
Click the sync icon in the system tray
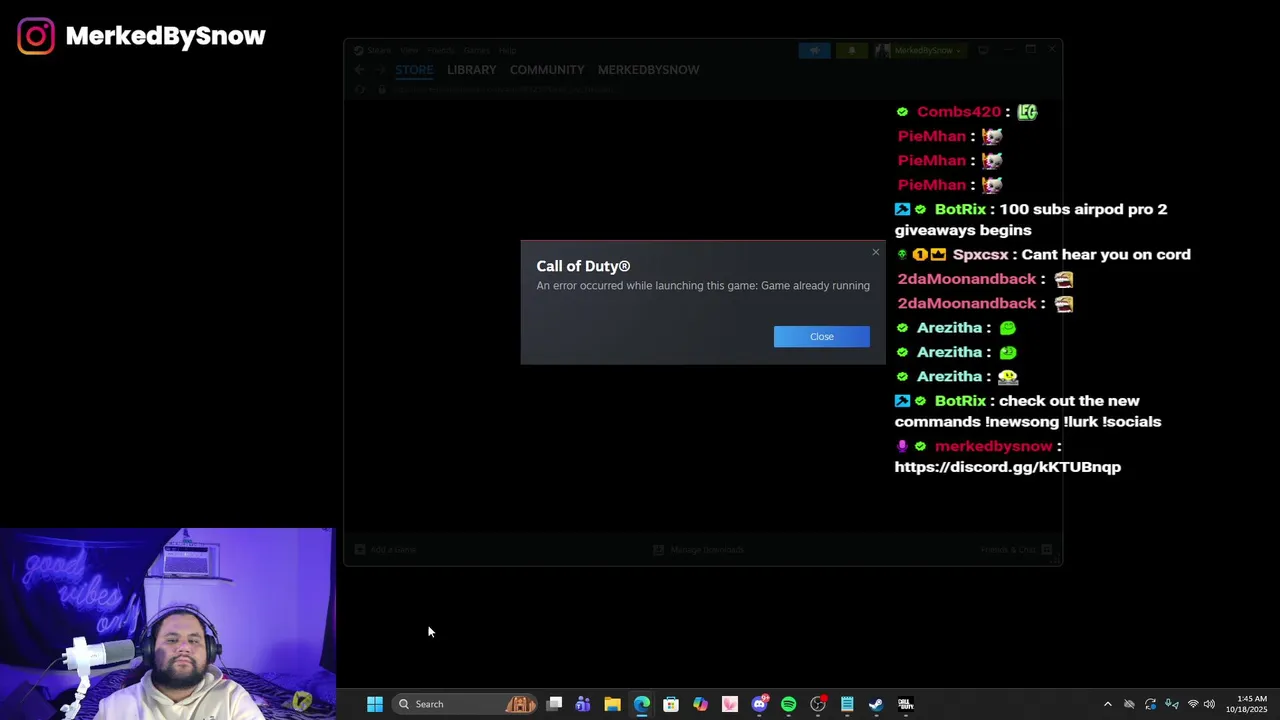tap(1150, 704)
